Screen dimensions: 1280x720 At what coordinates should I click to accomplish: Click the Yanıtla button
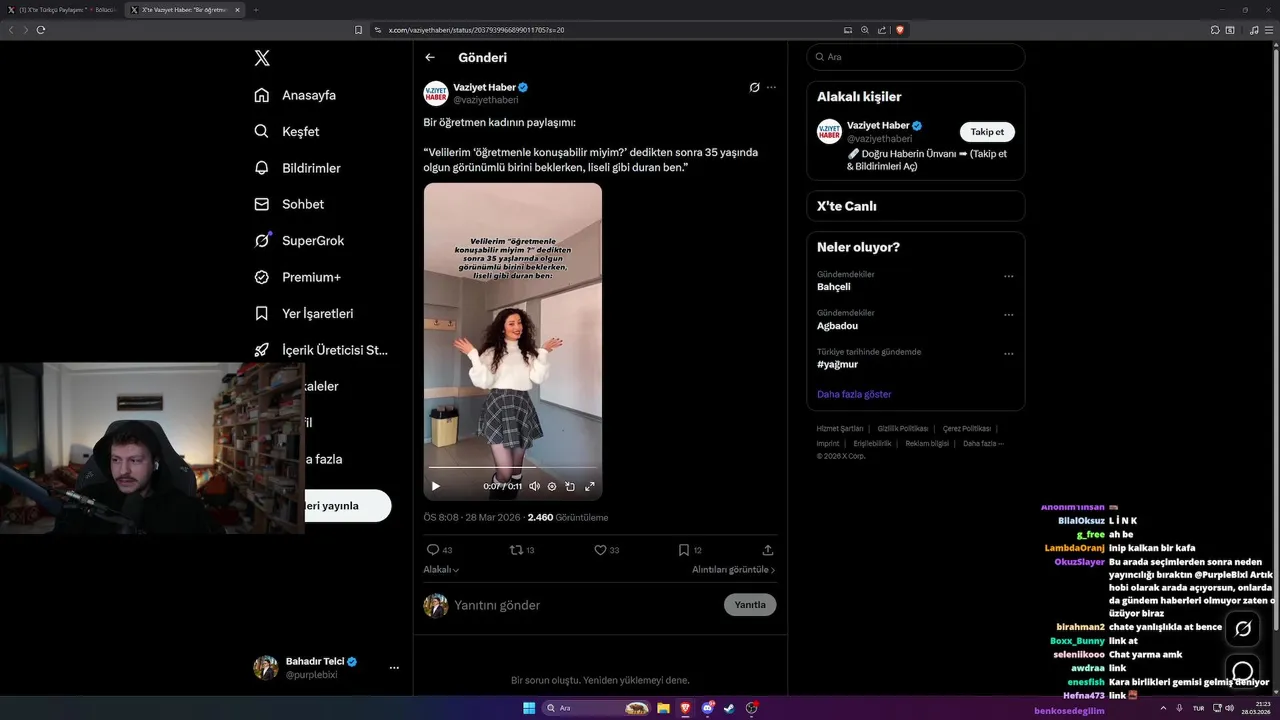(x=750, y=605)
